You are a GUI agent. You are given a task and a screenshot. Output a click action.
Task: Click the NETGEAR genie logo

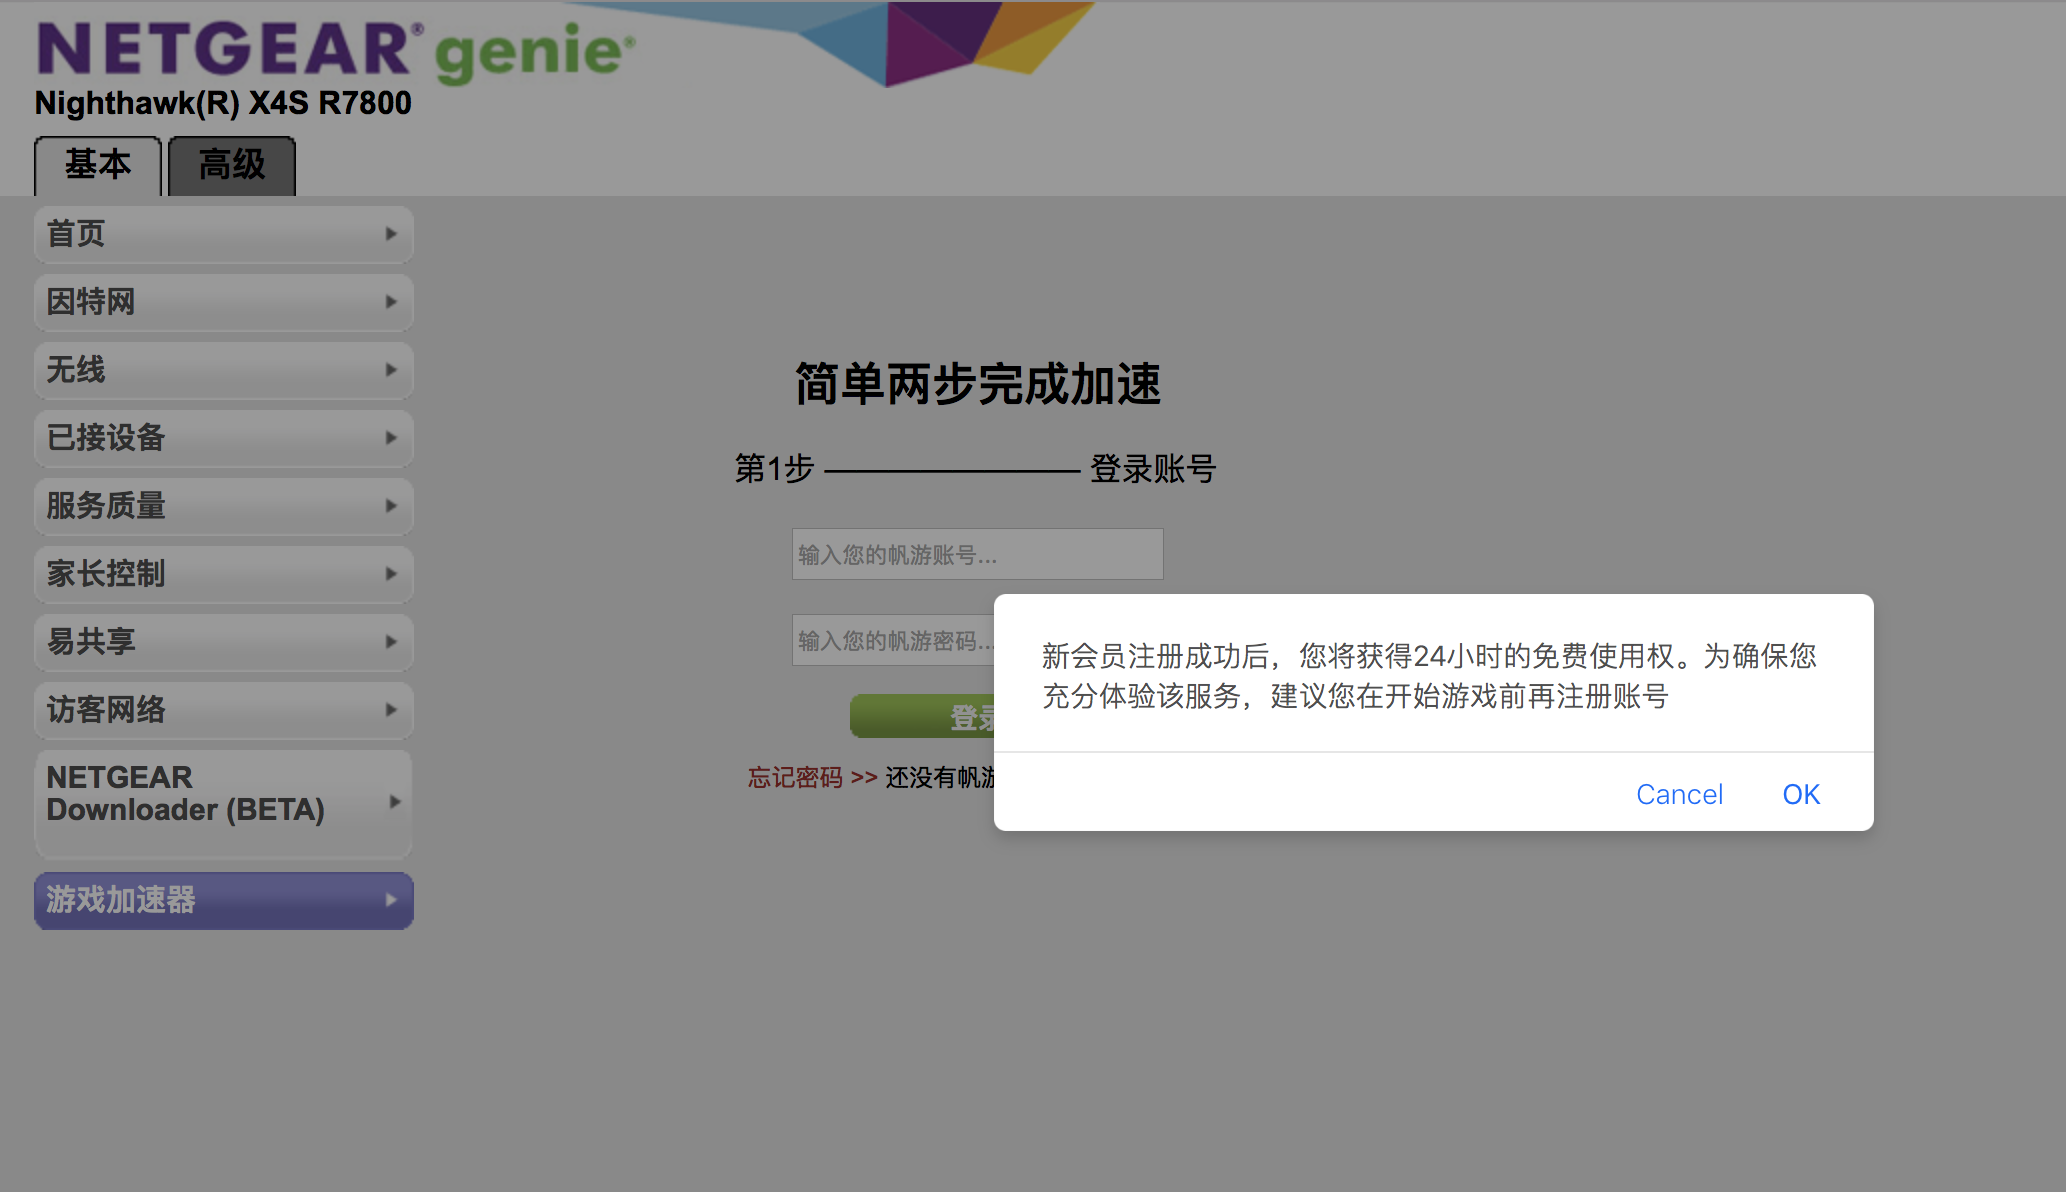coord(335,50)
